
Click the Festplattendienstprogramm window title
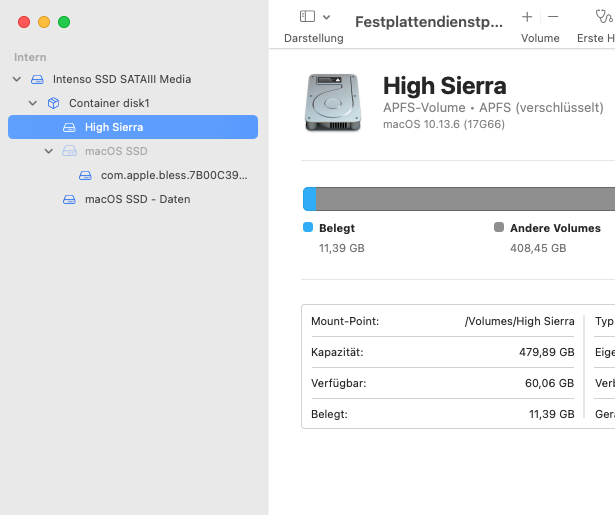click(429, 22)
